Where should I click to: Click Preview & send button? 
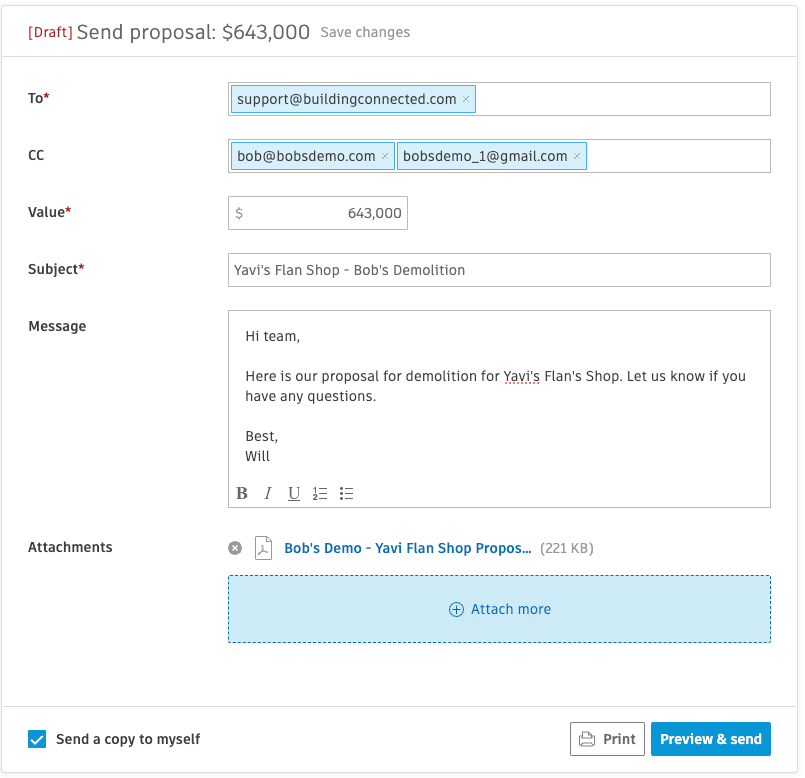coord(711,739)
